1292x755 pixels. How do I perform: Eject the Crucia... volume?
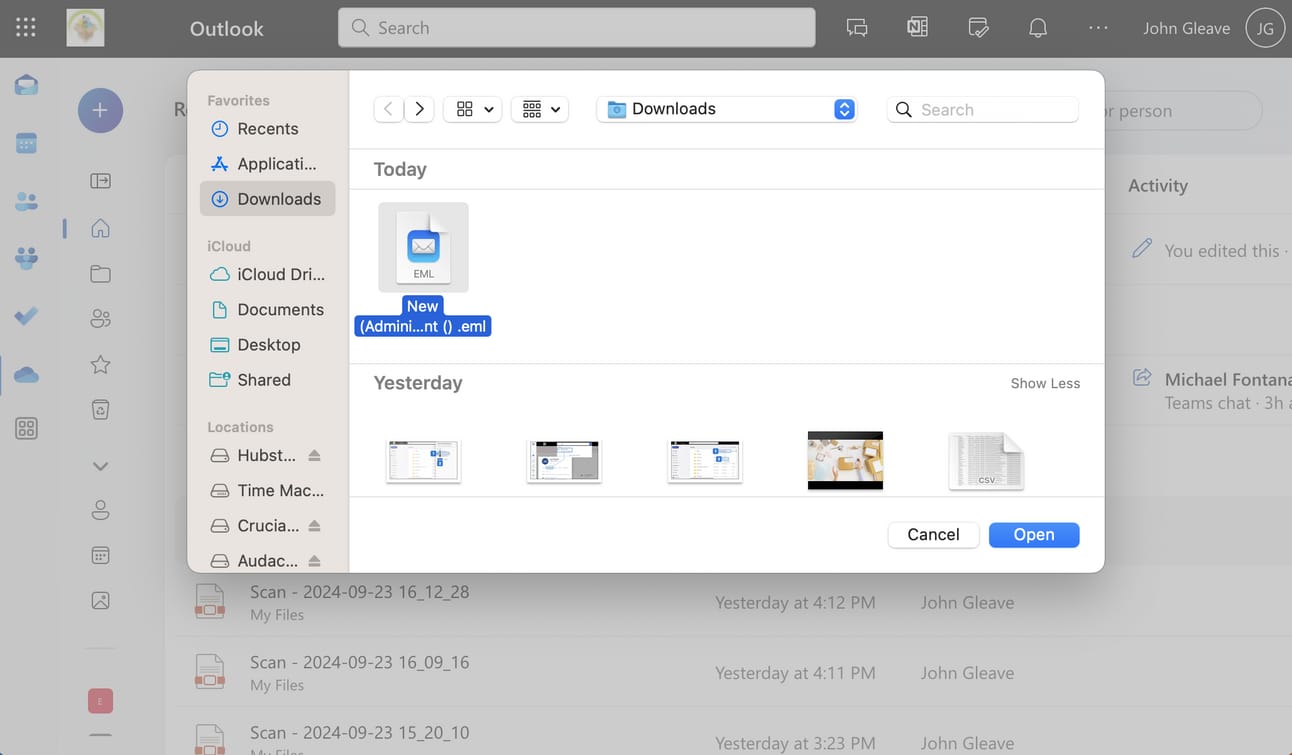[x=314, y=525]
